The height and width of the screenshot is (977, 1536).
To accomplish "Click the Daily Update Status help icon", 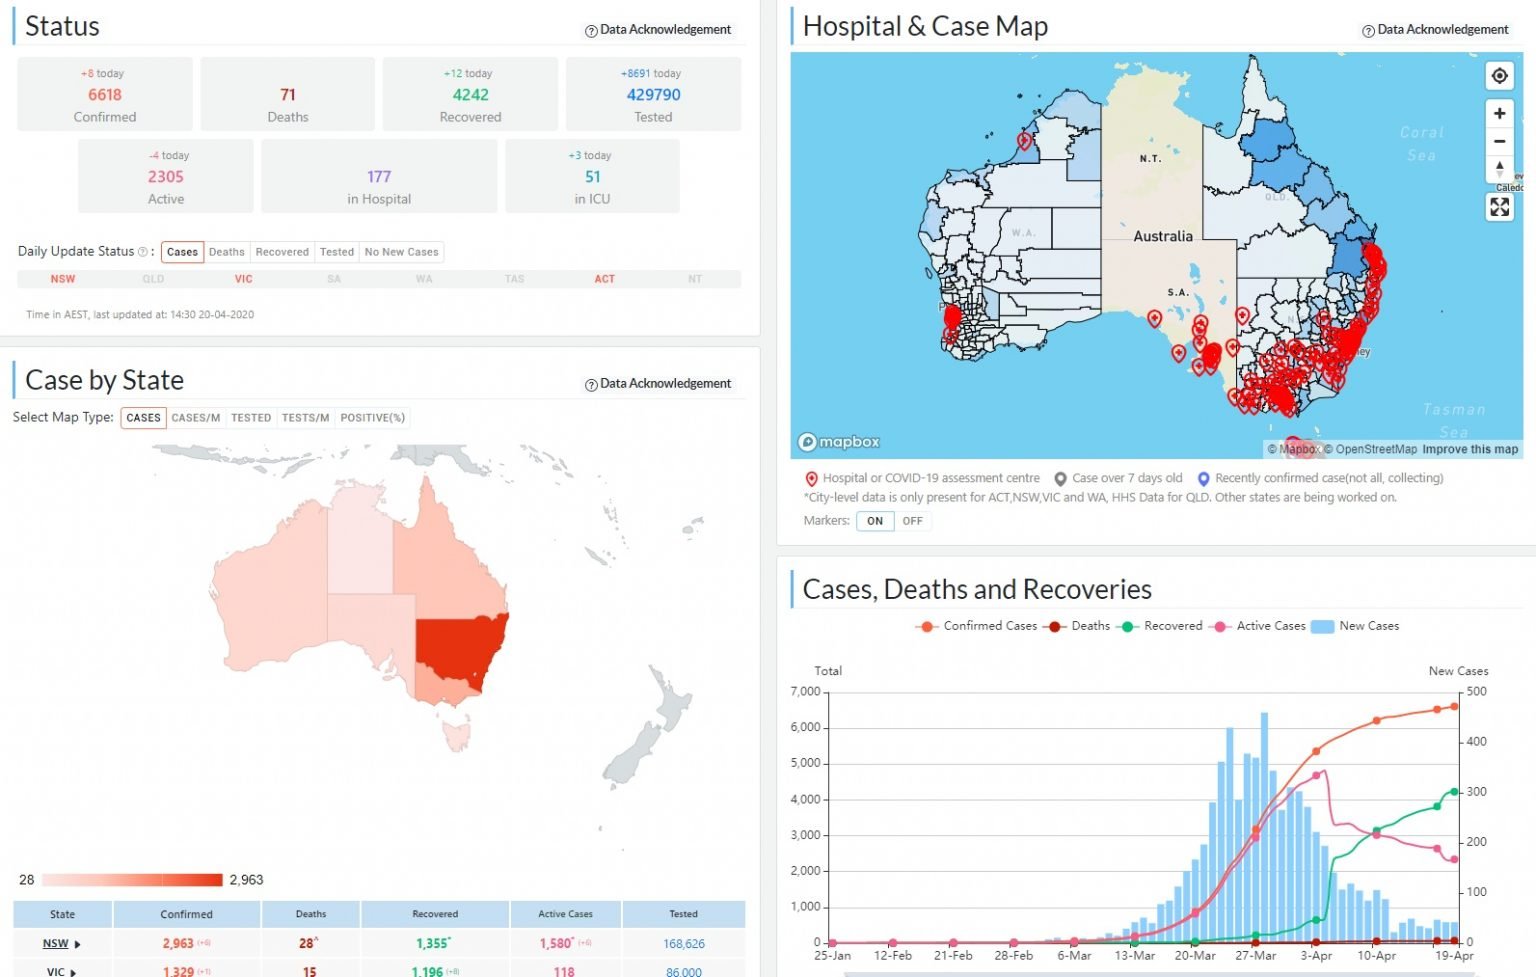I will [x=142, y=252].
